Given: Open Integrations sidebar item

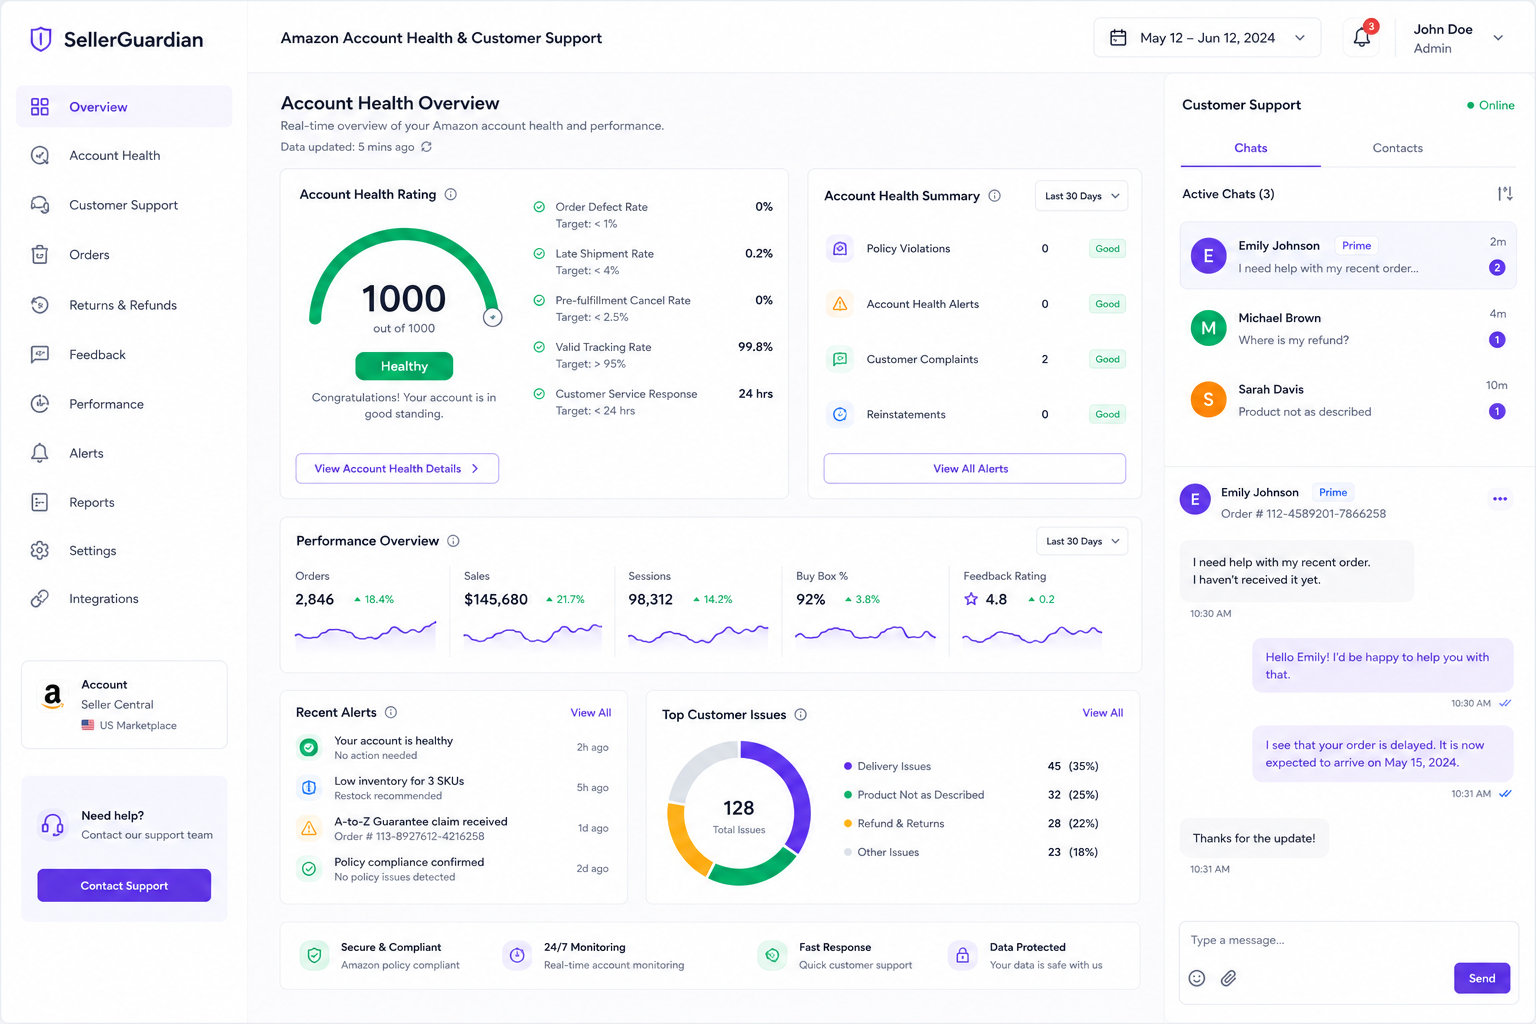Looking at the screenshot, I should (x=124, y=599).
